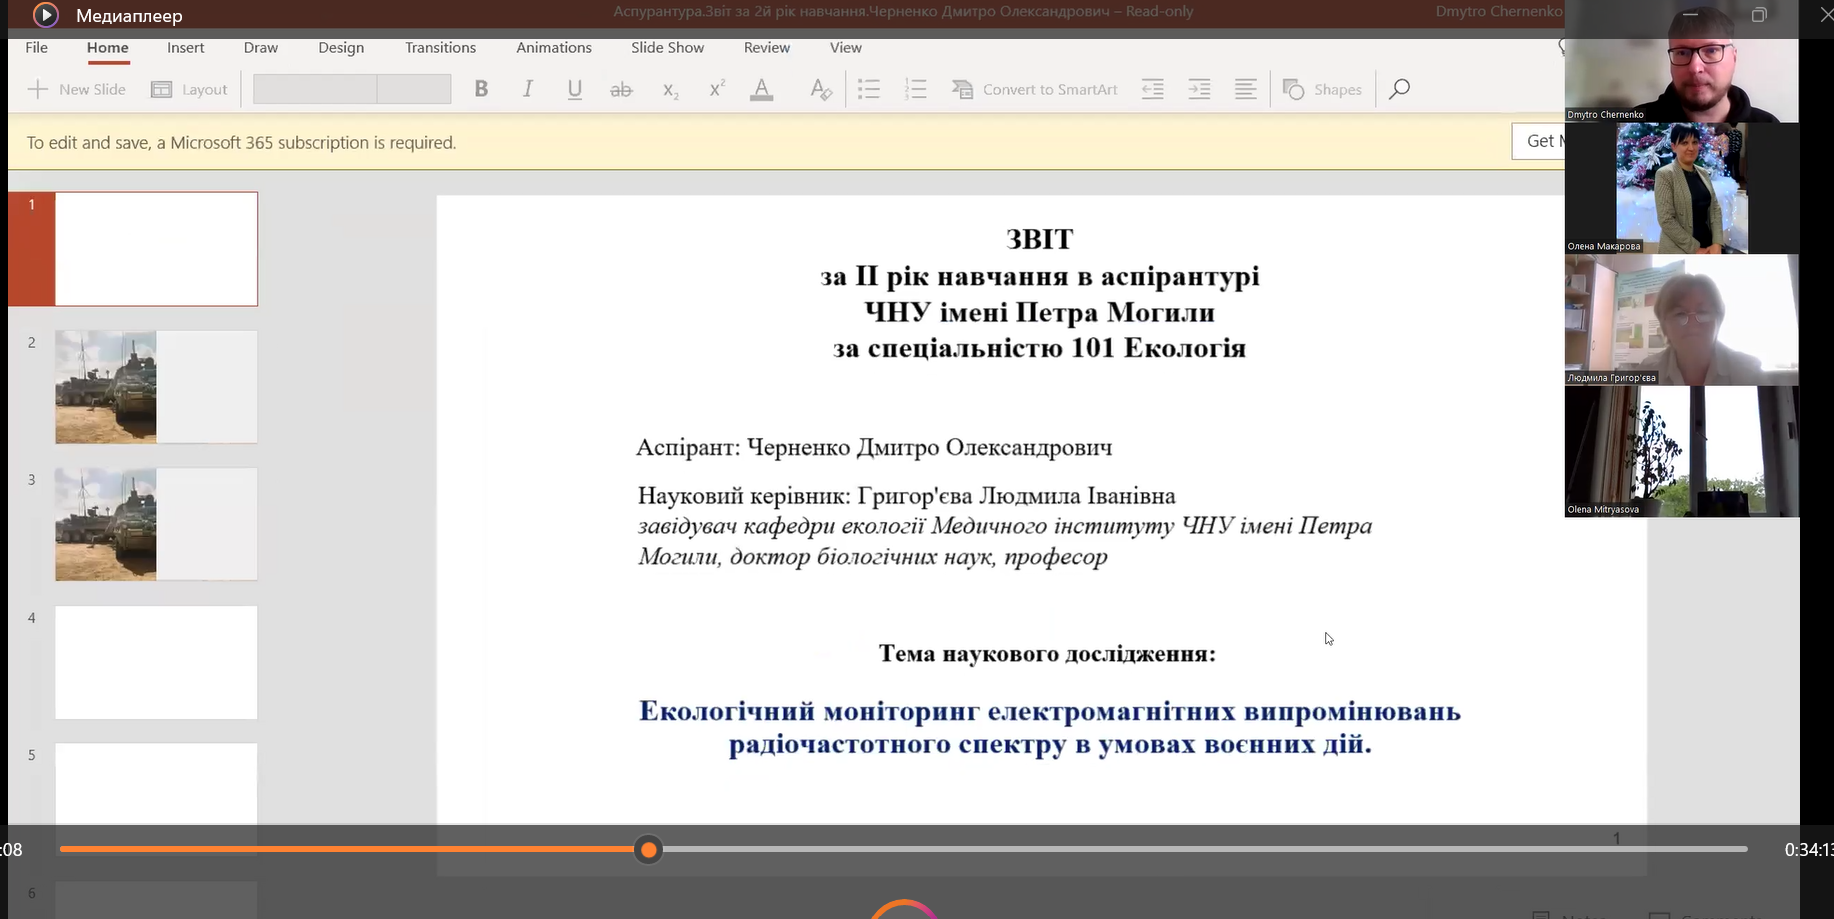Open the Layout options

point(189,89)
